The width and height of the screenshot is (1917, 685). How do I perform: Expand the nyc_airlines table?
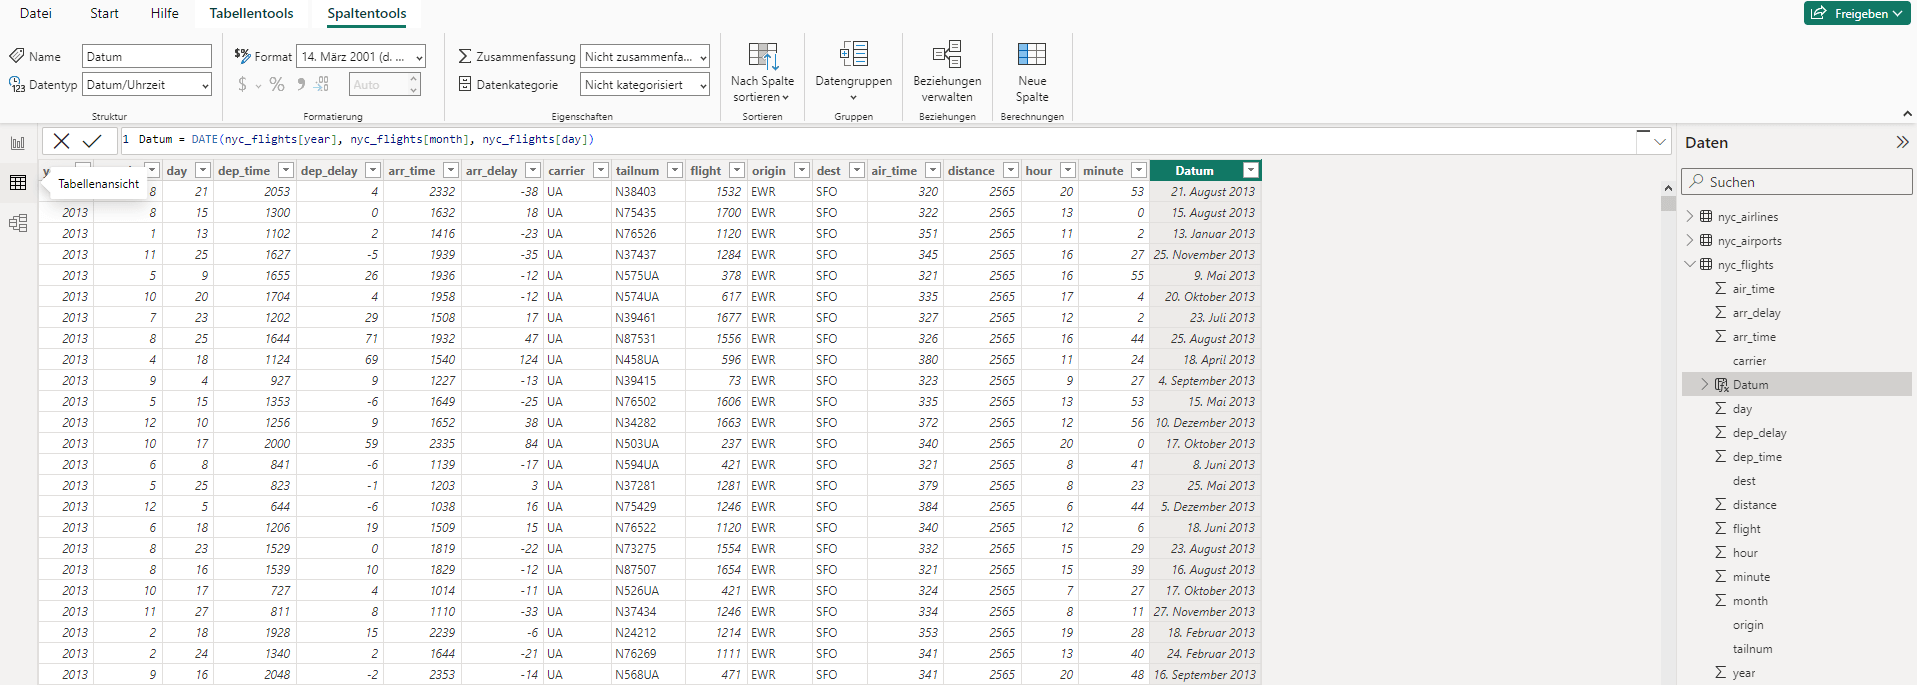[1690, 216]
